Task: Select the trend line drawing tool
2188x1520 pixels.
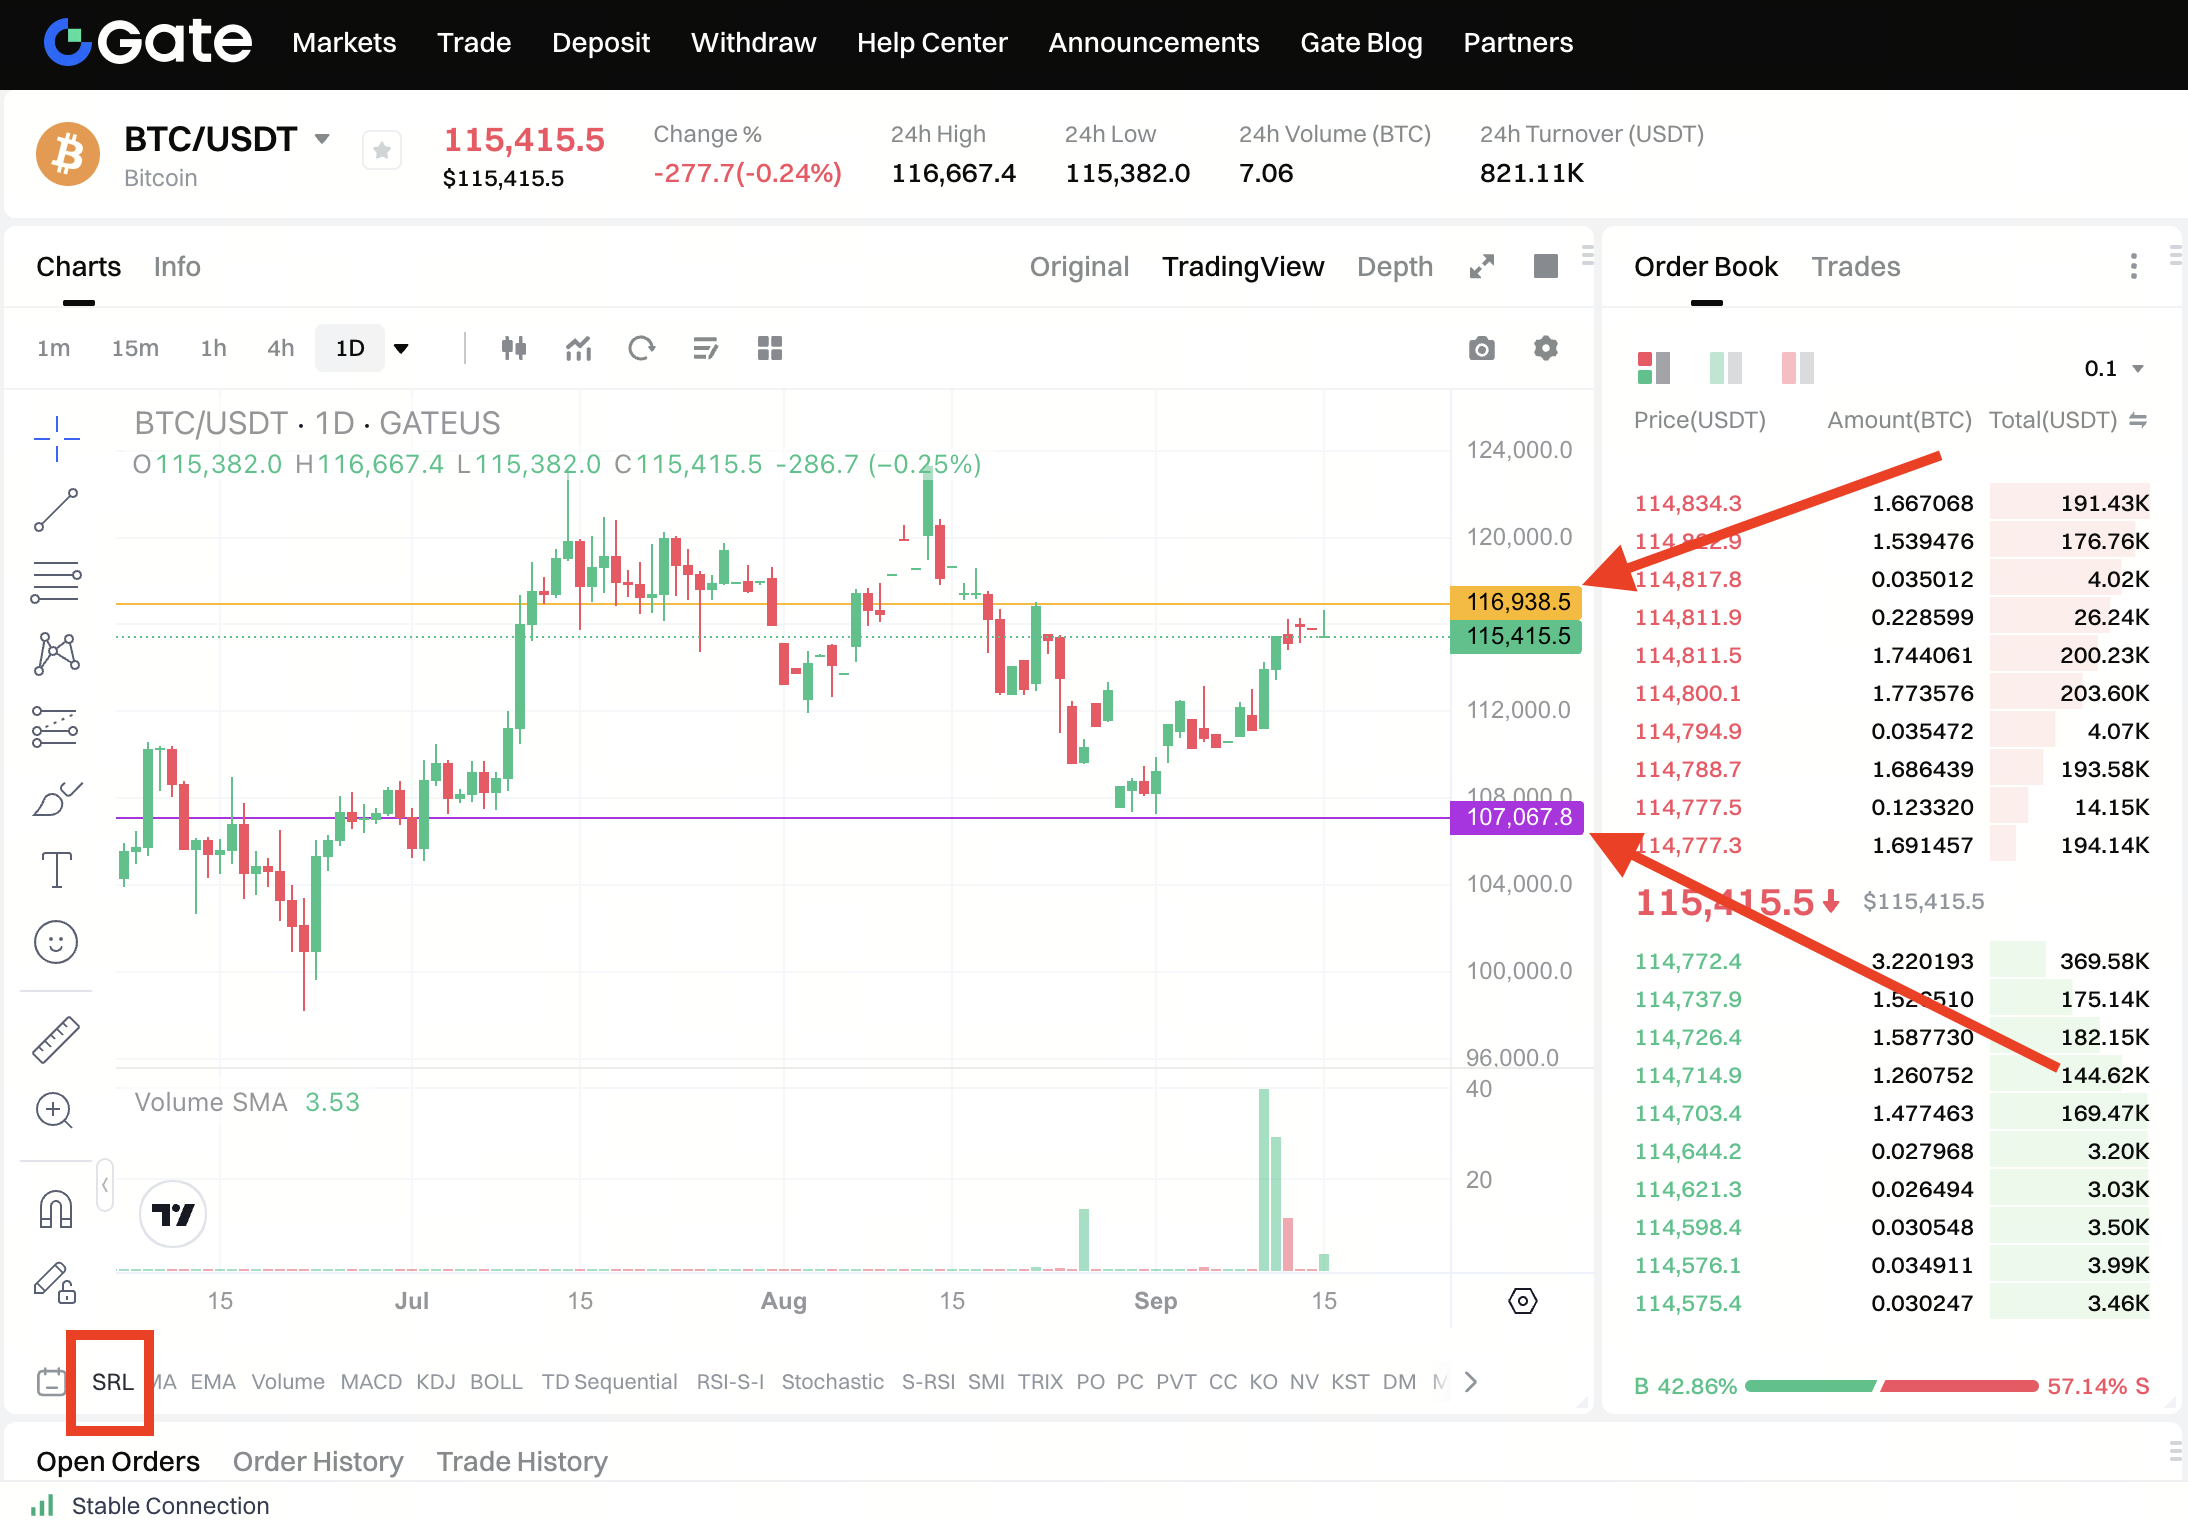Action: [56, 510]
